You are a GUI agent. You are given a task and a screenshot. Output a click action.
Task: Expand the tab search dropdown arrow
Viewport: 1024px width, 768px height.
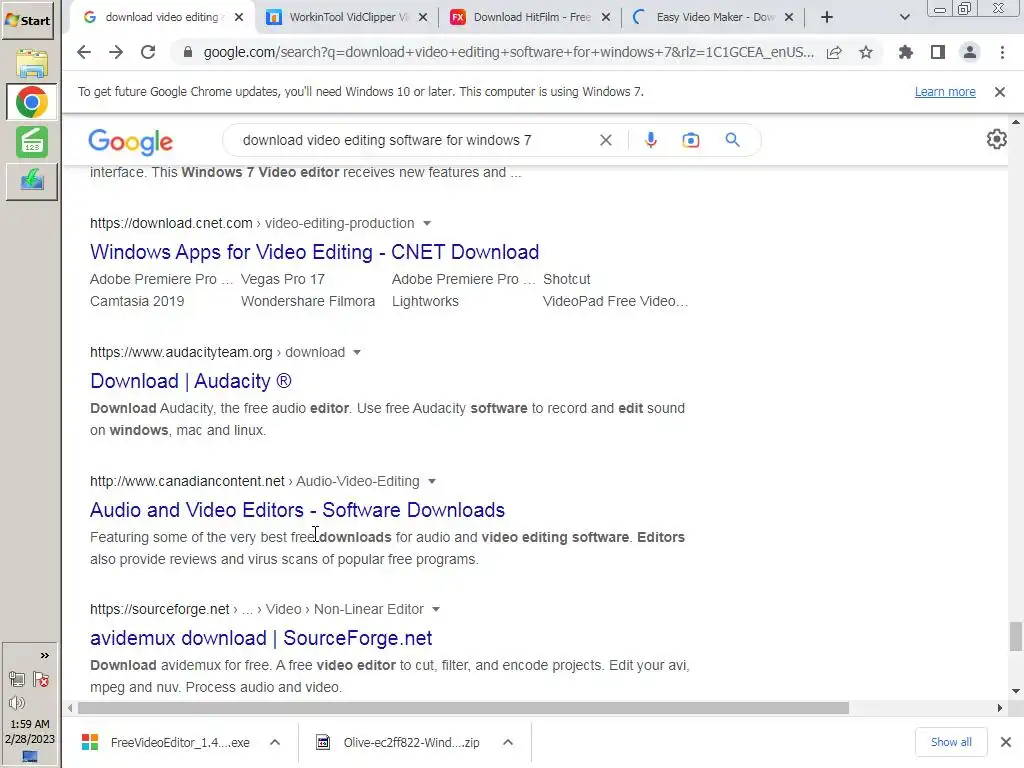904,17
